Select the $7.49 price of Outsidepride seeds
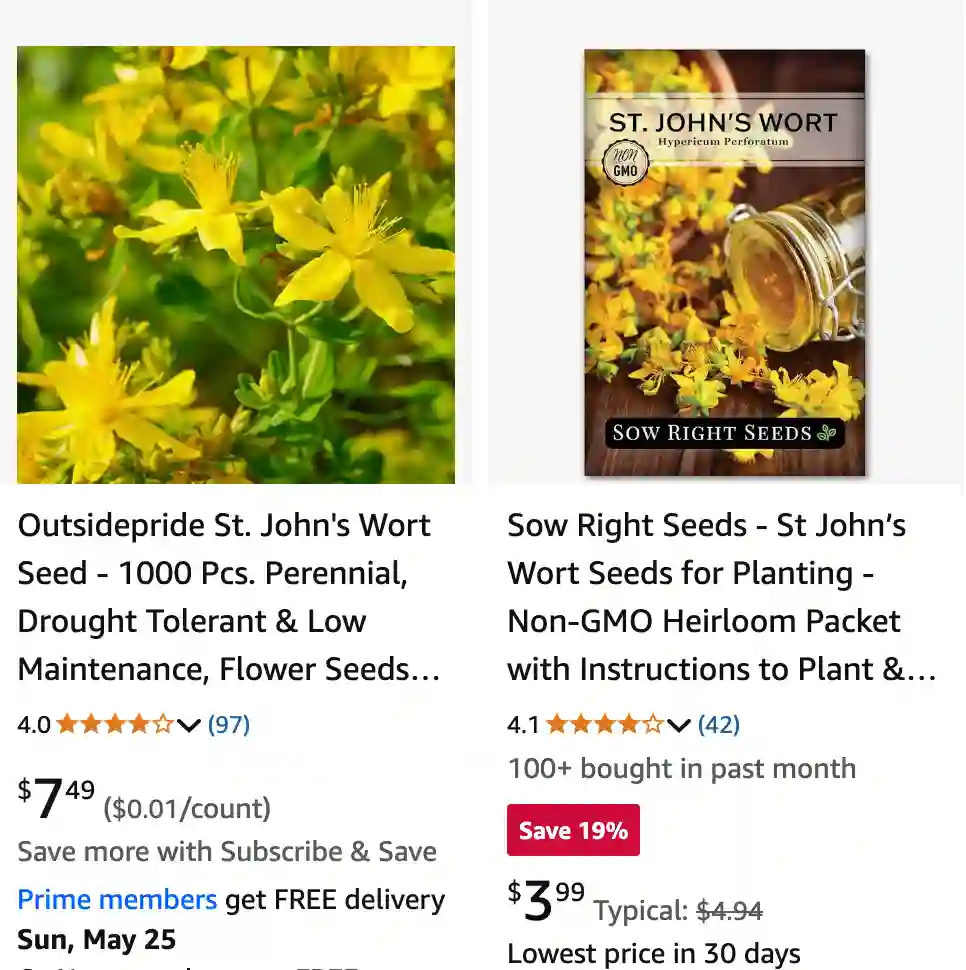This screenshot has width=966, height=970. [57, 798]
